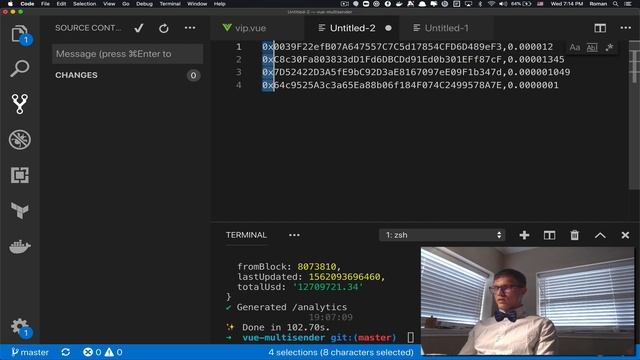This screenshot has width=640, height=360.
Task: Open the File menu
Action: 45,4
